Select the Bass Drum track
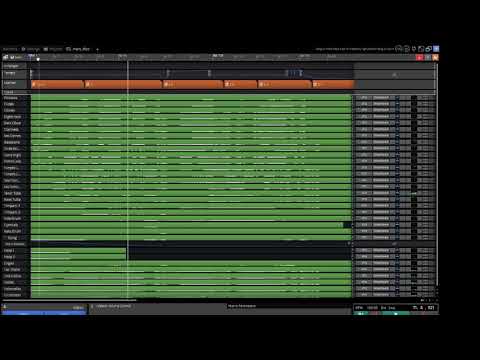The image size is (480, 360). coord(16,231)
